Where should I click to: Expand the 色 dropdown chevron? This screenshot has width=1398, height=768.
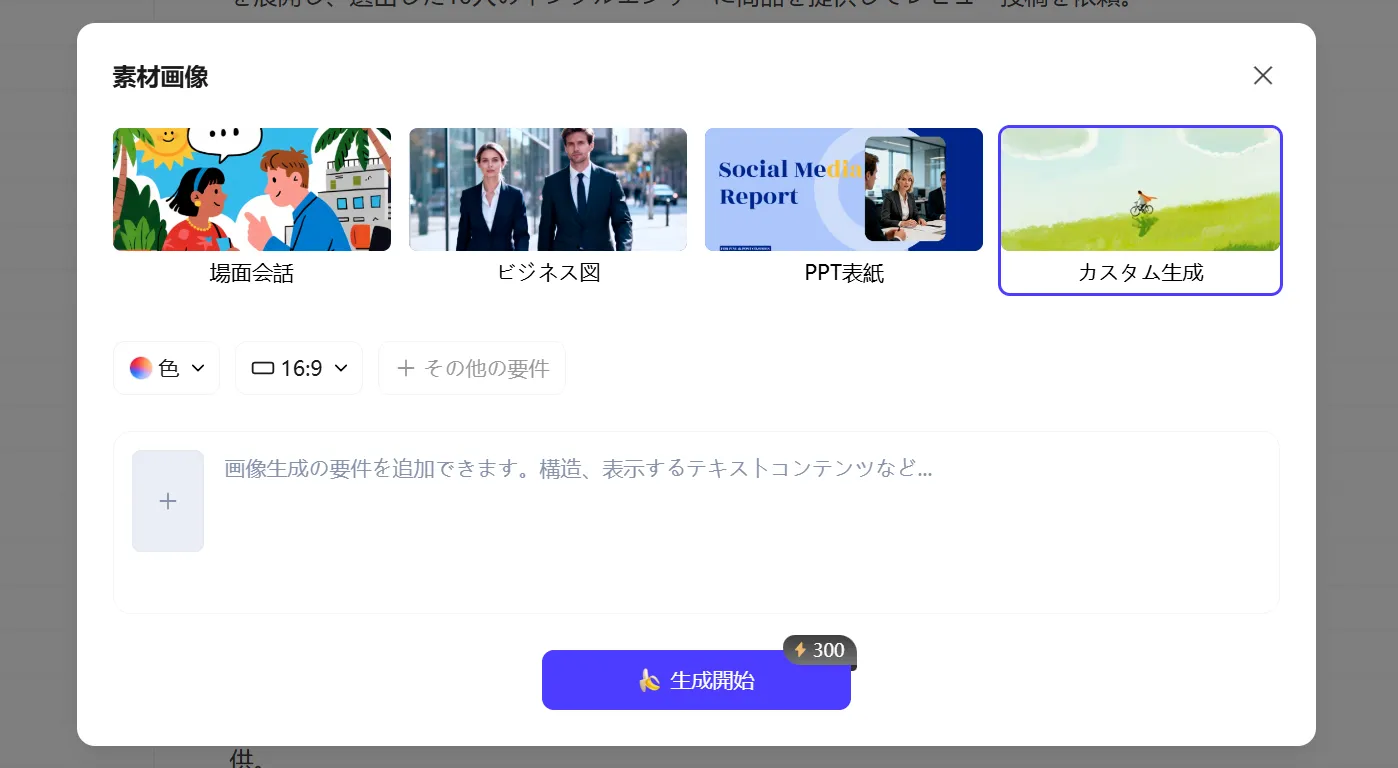click(x=198, y=368)
